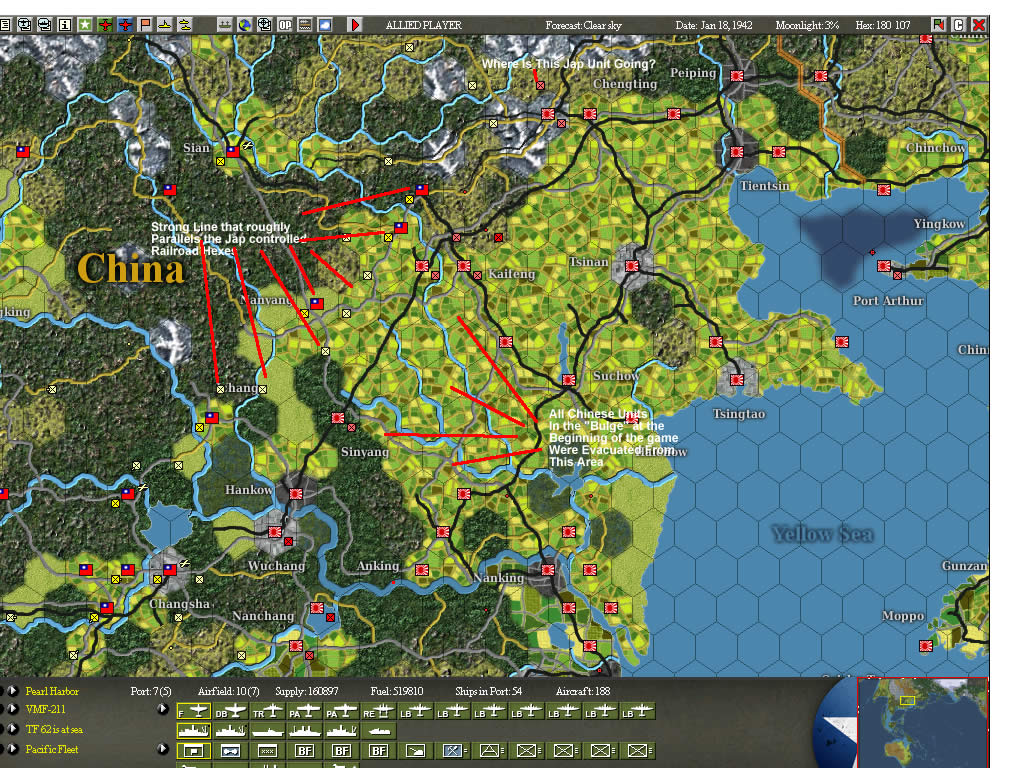The height and width of the screenshot is (768, 1024).
Task: Click the Supply: 160897 value
Action: 306,691
